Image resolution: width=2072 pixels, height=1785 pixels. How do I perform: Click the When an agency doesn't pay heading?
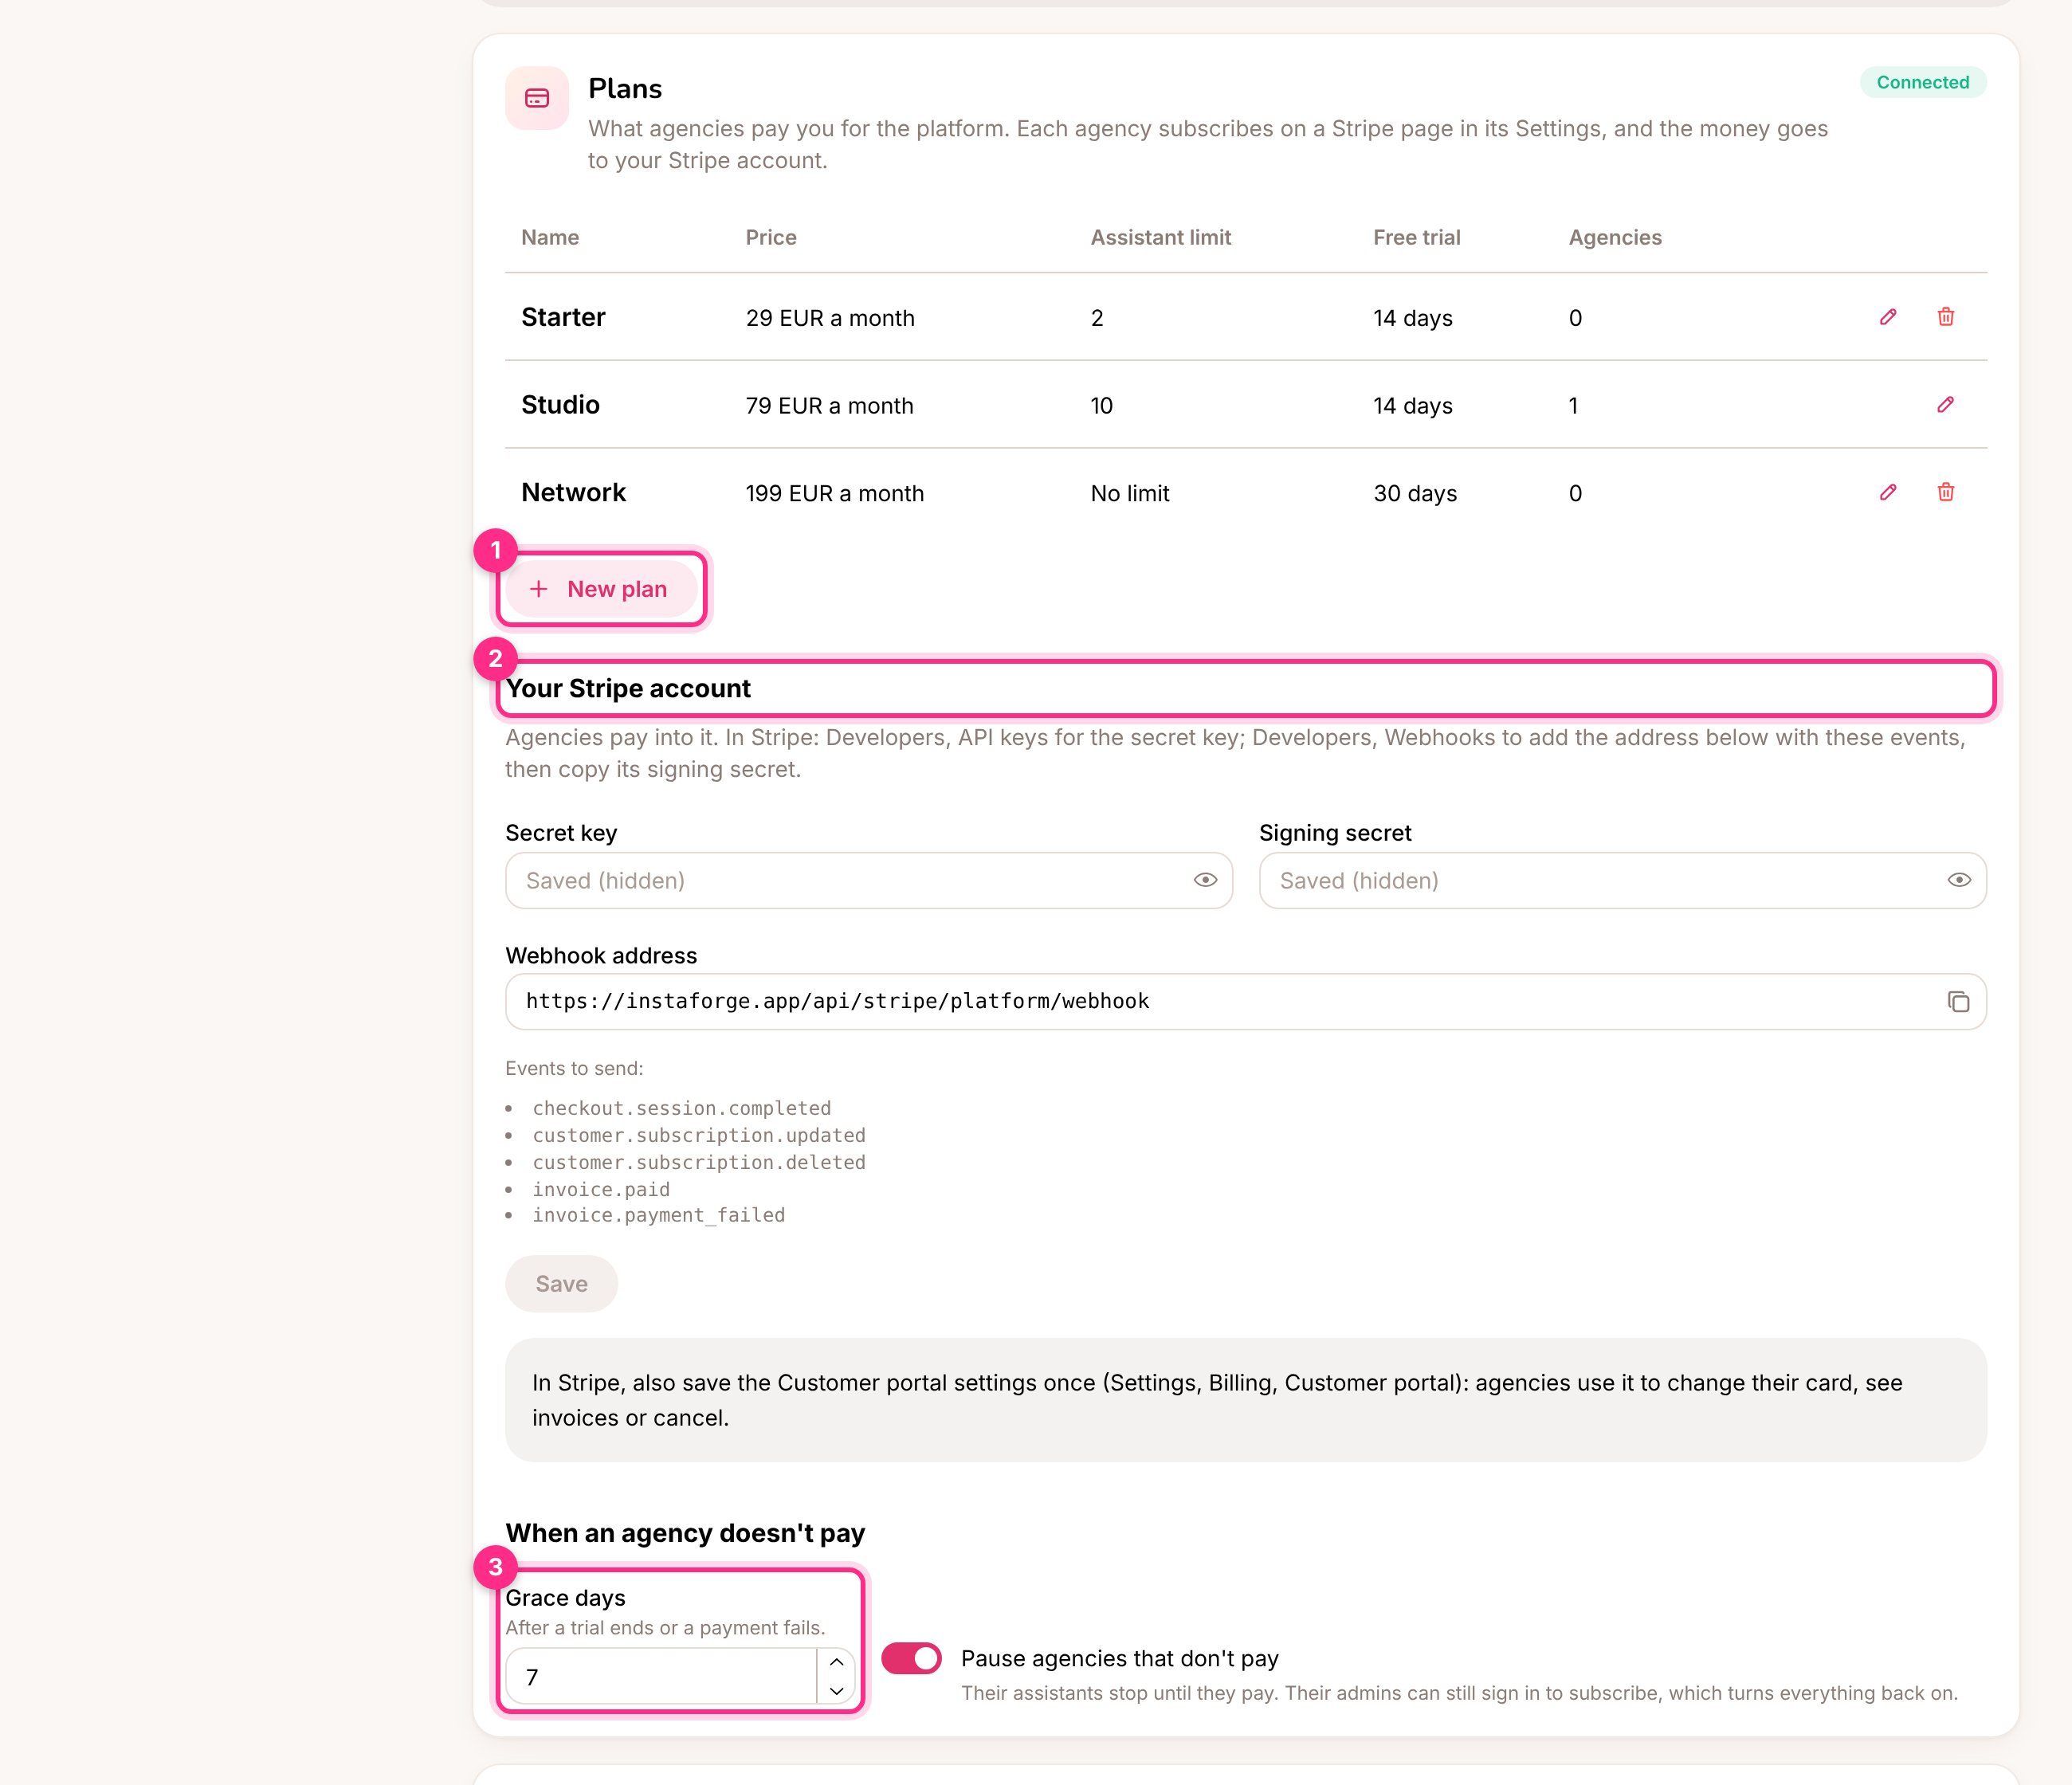point(685,1533)
